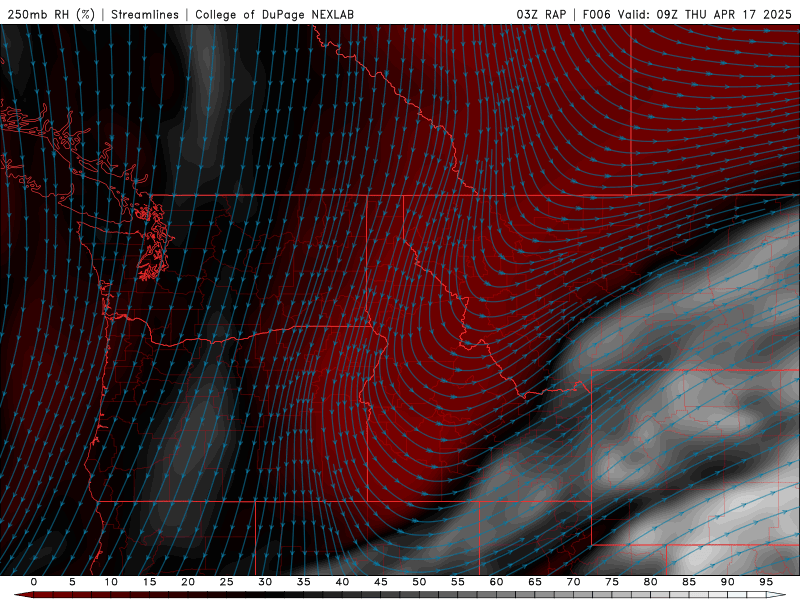Click the red left arrow end of colorbar
This screenshot has height=600, width=800.
pos(23,595)
